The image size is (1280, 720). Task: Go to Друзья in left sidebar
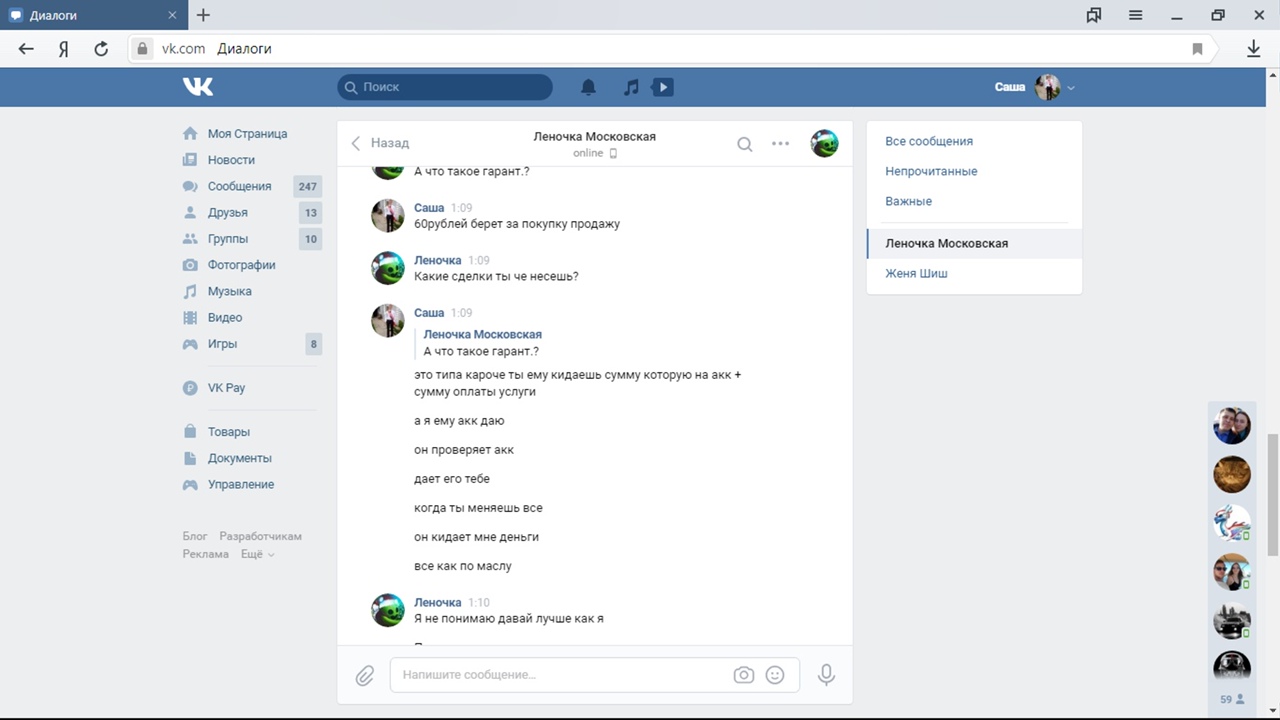pyautogui.click(x=227, y=212)
